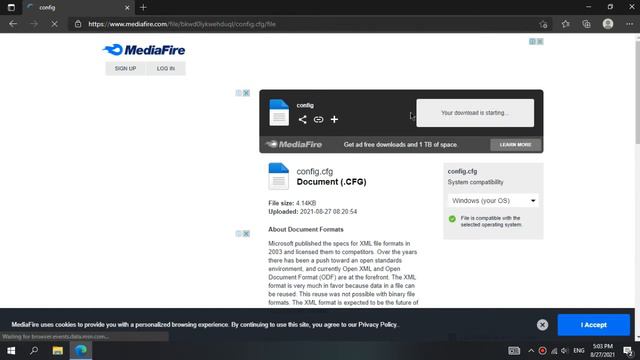The width and height of the screenshot is (640, 360).
Task: Click Microsoft Edge taskbar icon
Action: [x=81, y=351]
